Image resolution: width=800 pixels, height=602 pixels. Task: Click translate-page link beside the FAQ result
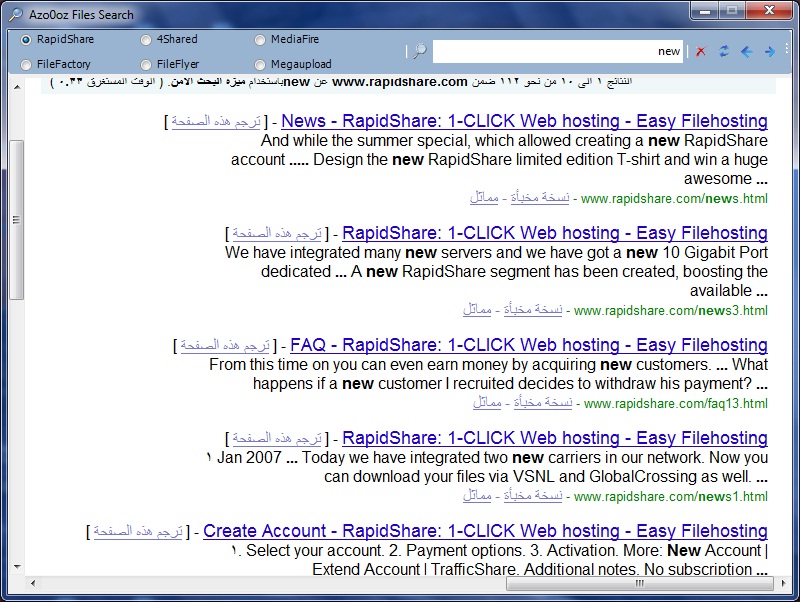click(x=225, y=345)
